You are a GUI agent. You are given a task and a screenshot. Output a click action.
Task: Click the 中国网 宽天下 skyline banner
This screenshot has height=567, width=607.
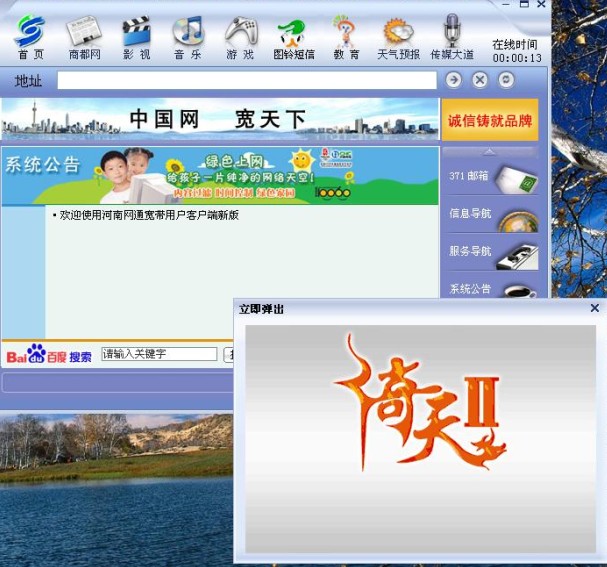[x=220, y=119]
